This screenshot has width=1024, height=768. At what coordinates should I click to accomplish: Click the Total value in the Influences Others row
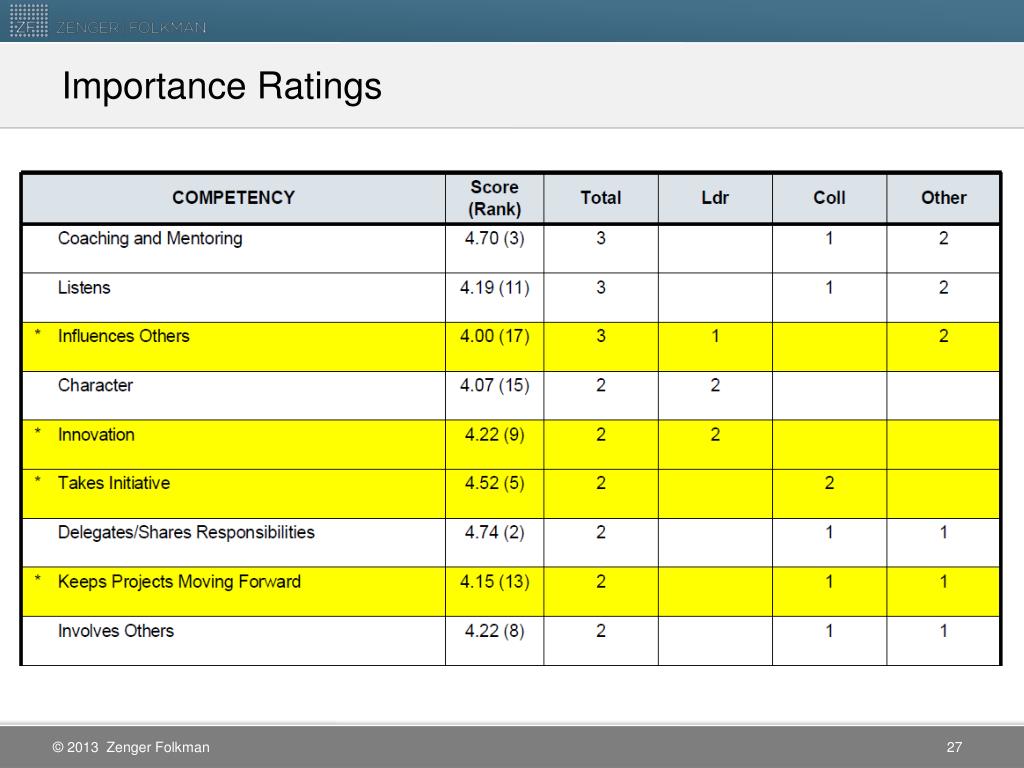click(601, 336)
